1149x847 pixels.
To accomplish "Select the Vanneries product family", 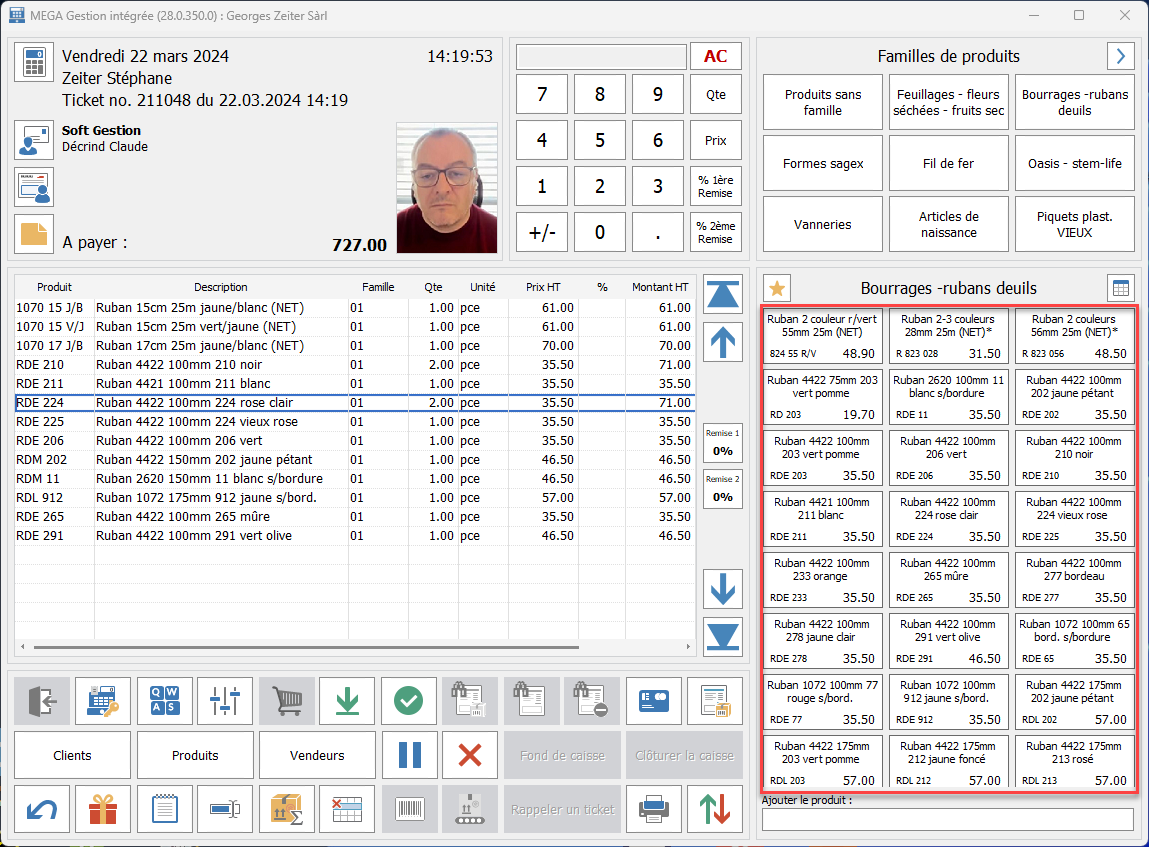I will click(x=823, y=224).
